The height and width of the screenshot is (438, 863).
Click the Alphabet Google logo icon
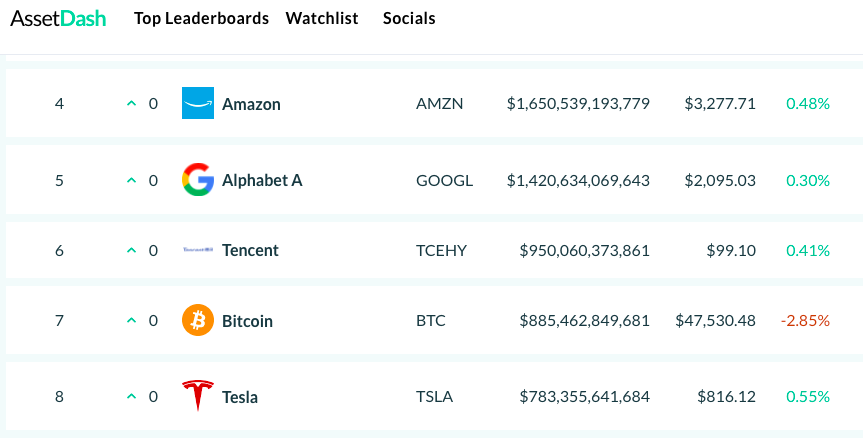[x=198, y=180]
